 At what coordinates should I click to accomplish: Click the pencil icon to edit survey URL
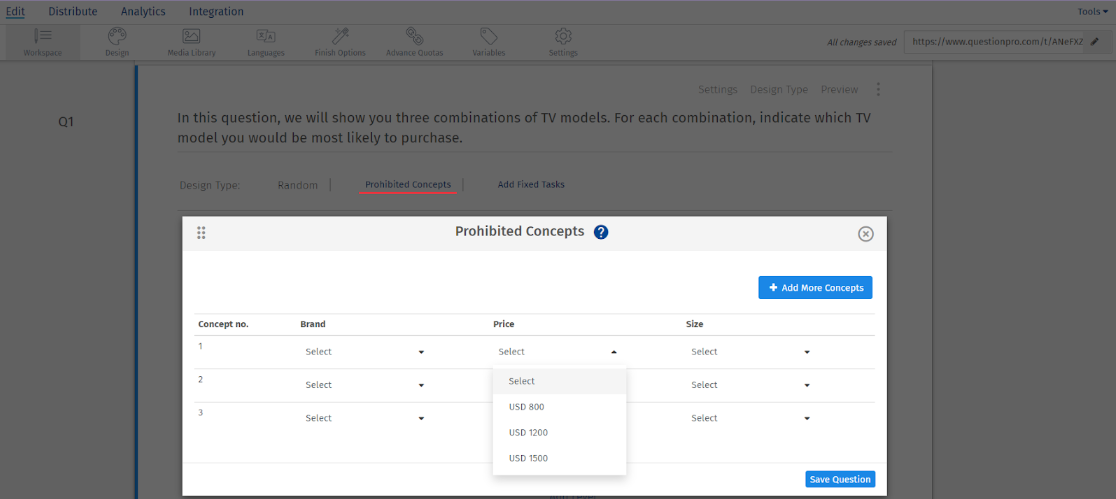click(x=1095, y=42)
